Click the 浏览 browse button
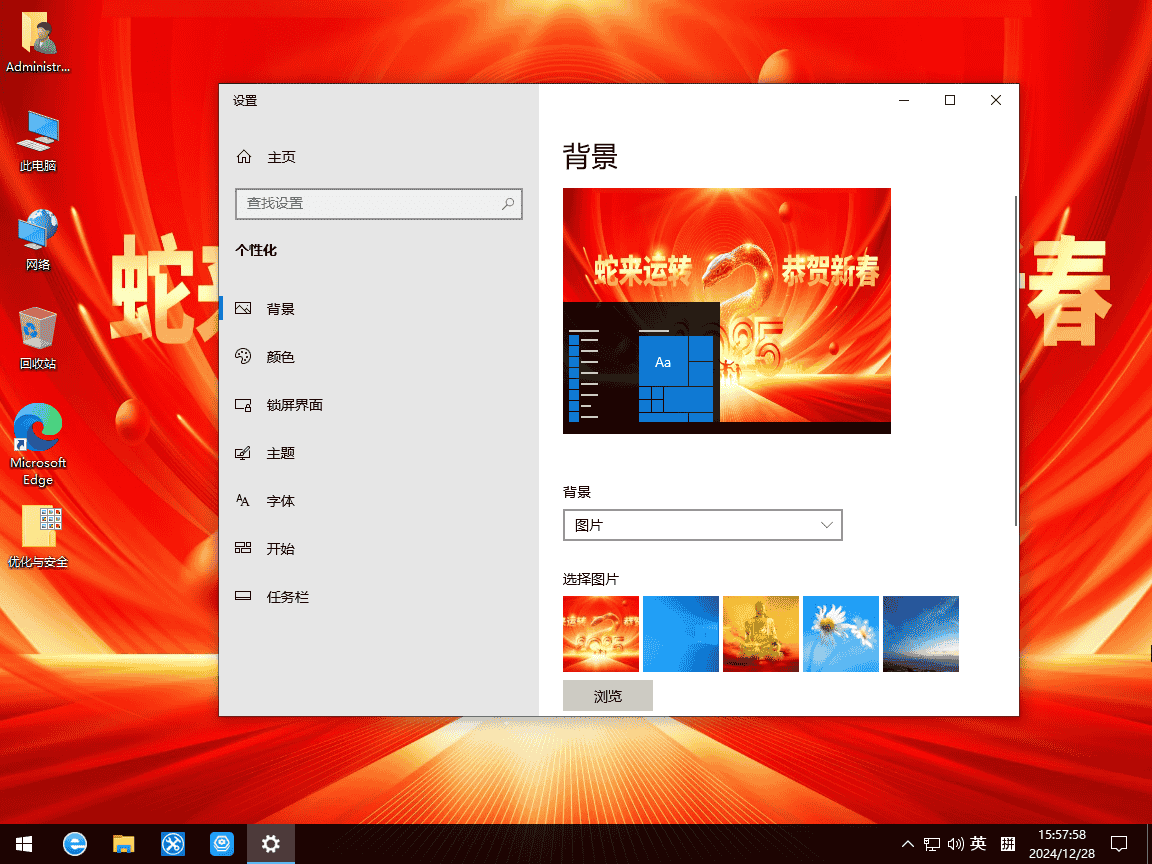This screenshot has height=864, width=1152. pos(608,696)
